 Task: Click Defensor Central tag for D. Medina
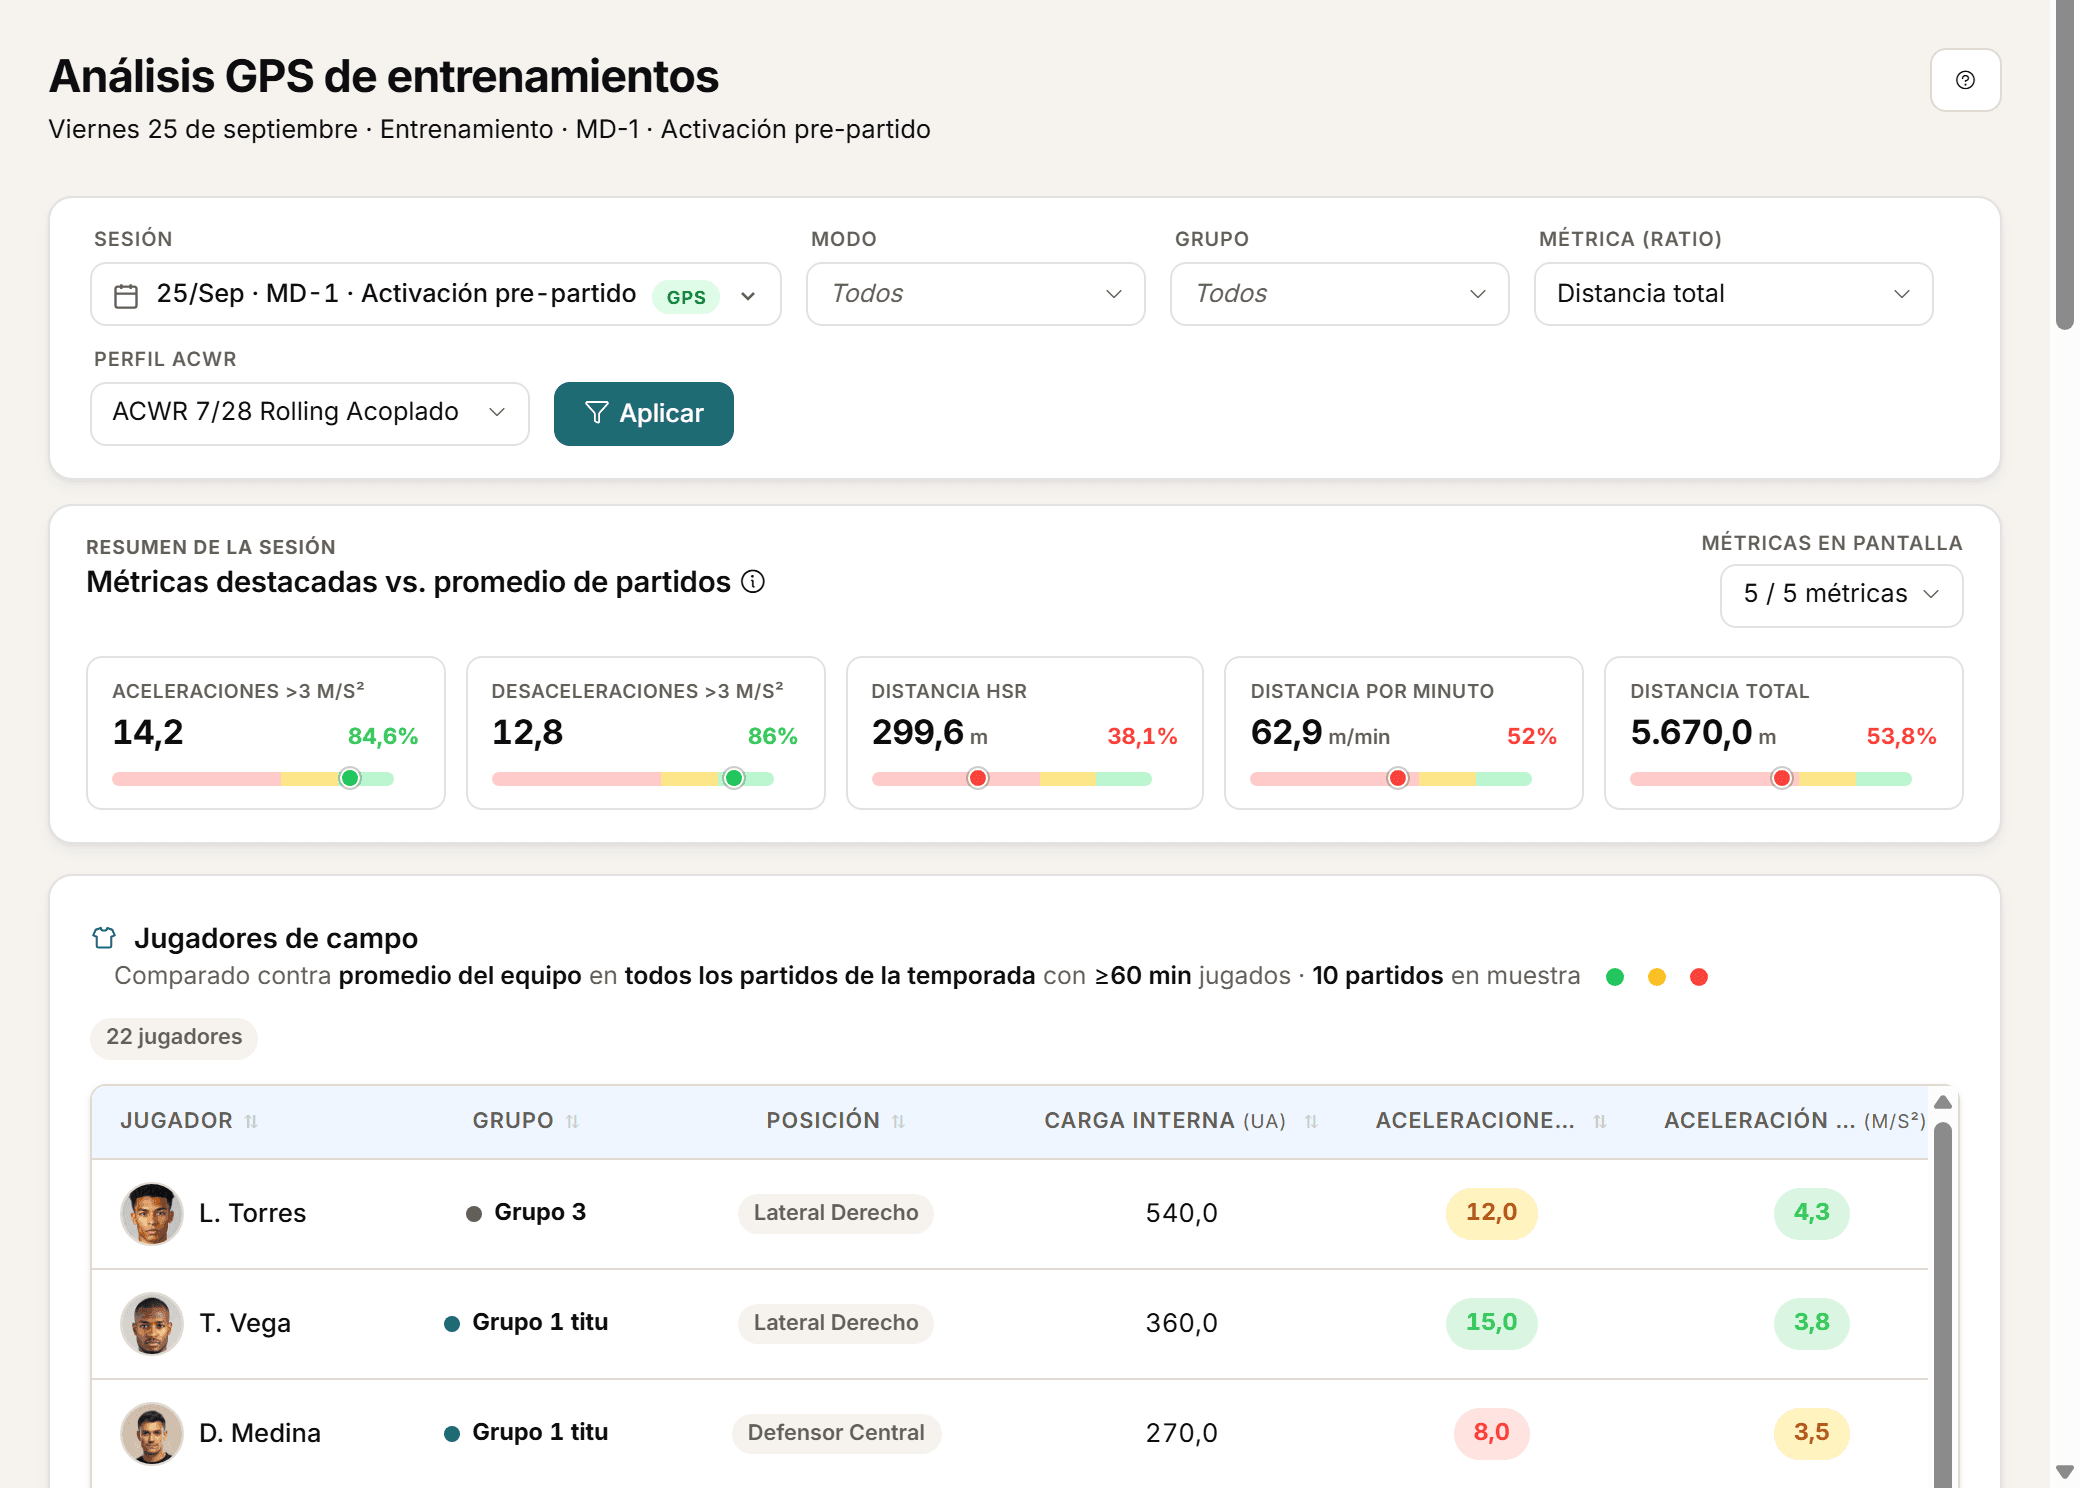pos(836,1434)
